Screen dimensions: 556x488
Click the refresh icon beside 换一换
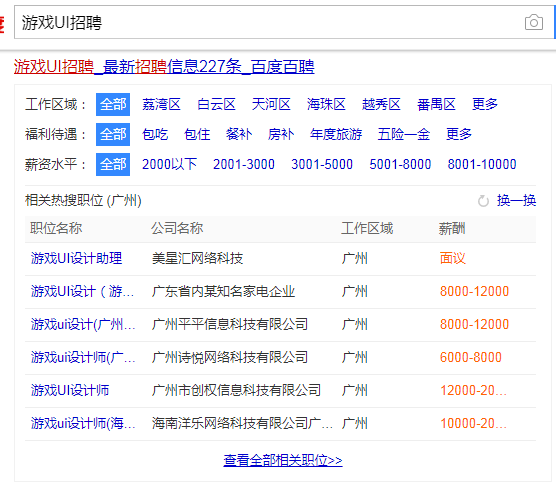click(x=483, y=201)
